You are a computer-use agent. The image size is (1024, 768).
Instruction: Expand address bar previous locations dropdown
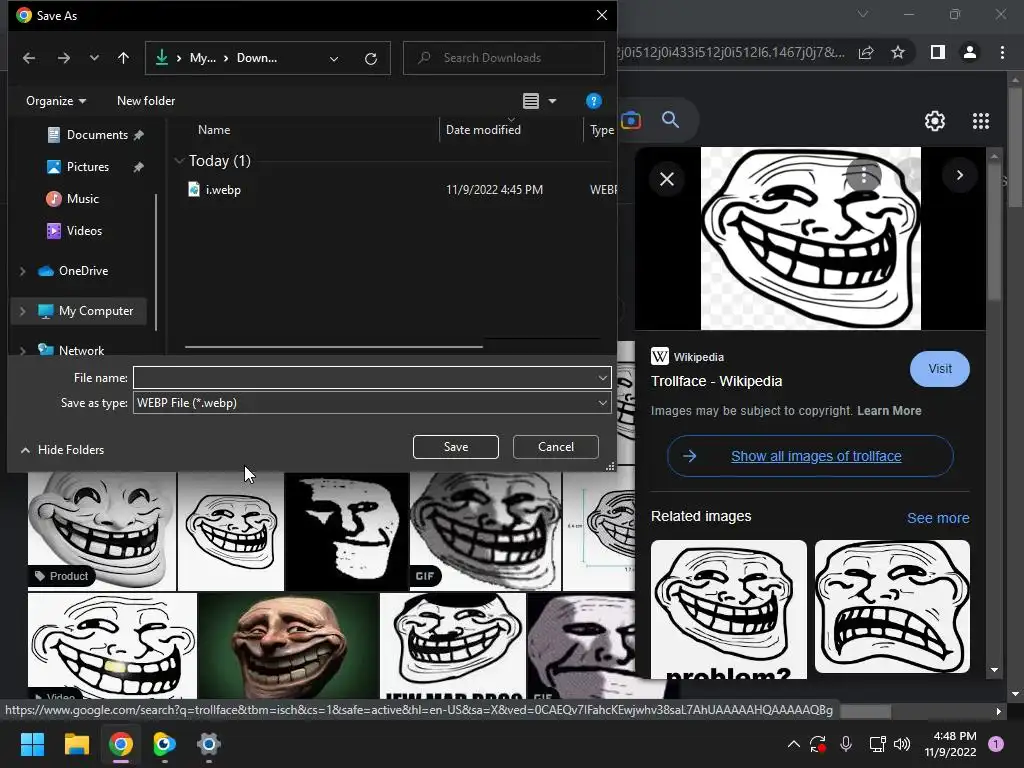pyautogui.click(x=334, y=59)
